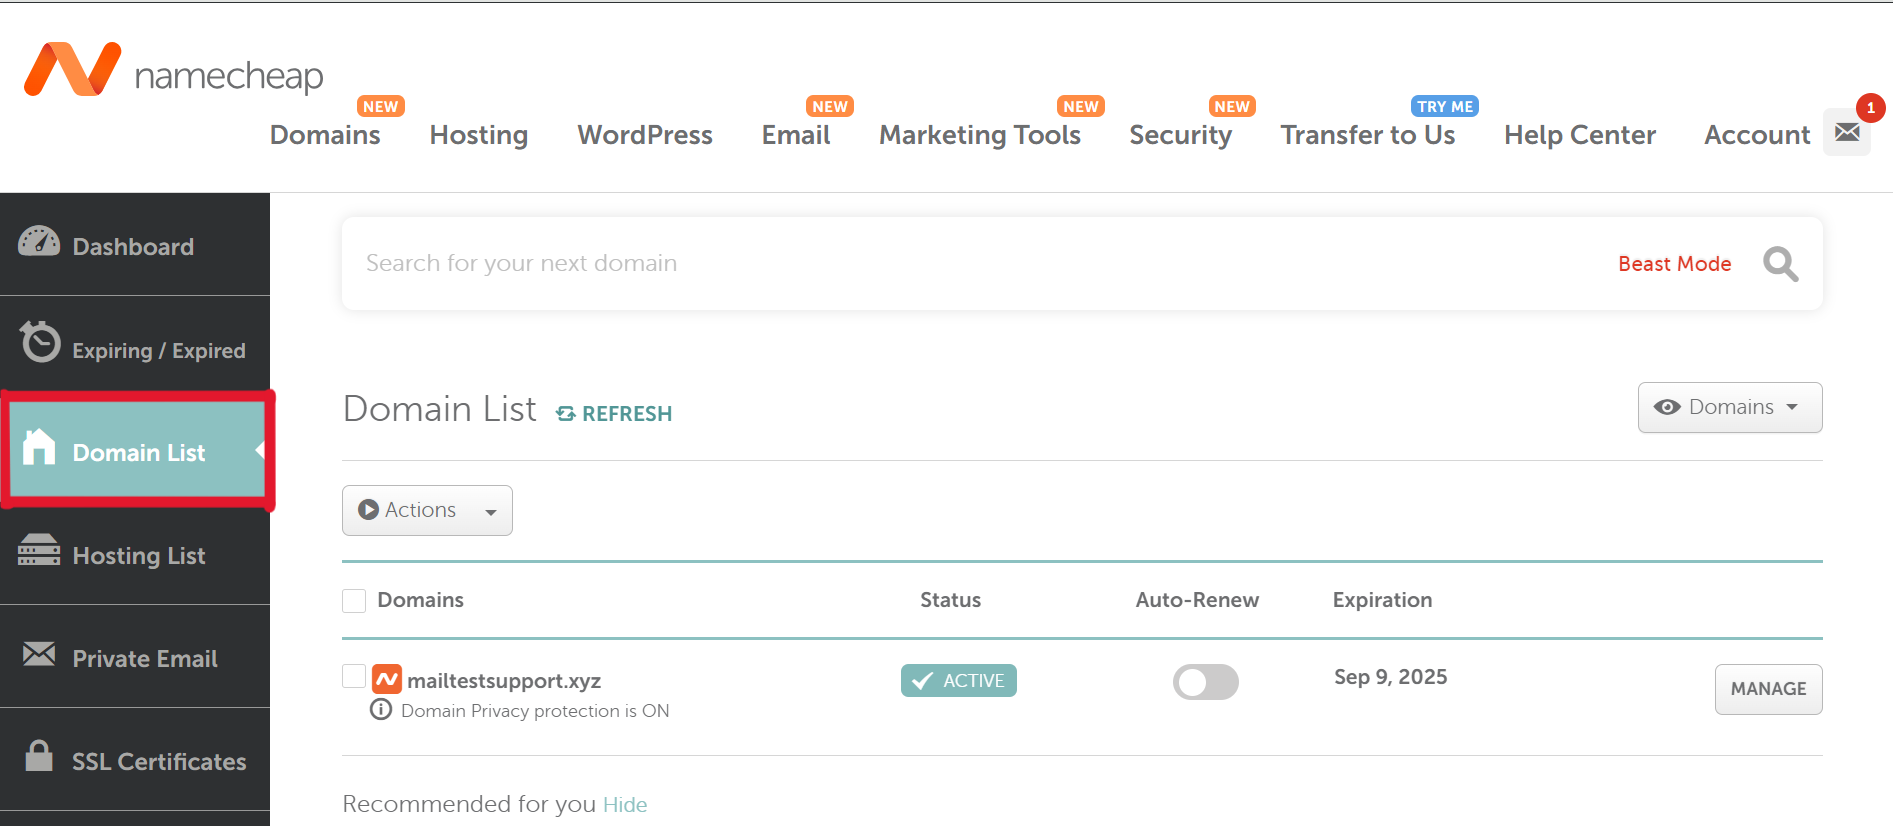Open Transfer to Us menu
Screen dimensions: 1893x826
pyautogui.click(x=1367, y=135)
